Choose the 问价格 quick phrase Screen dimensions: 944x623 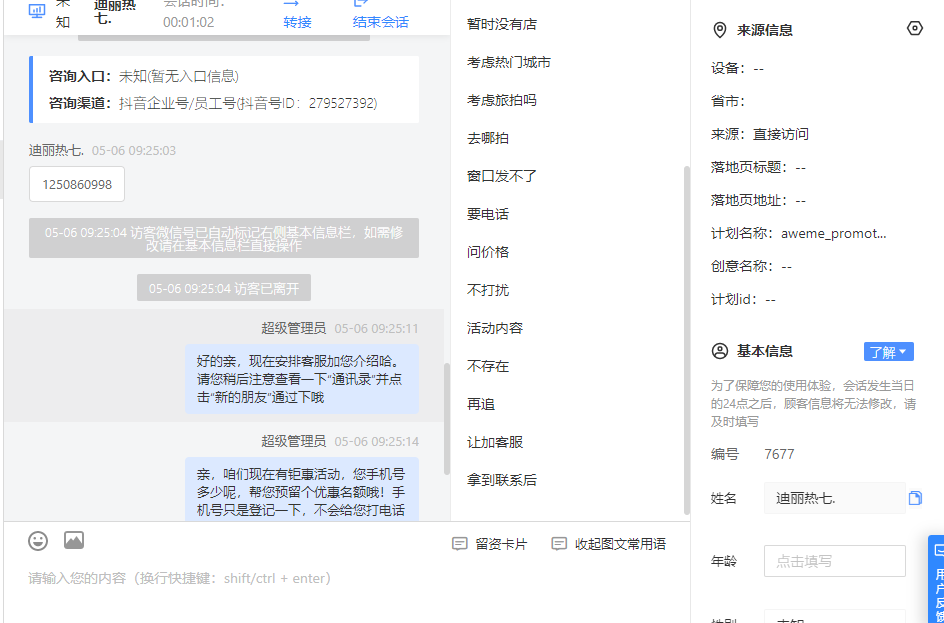pyautogui.click(x=488, y=252)
